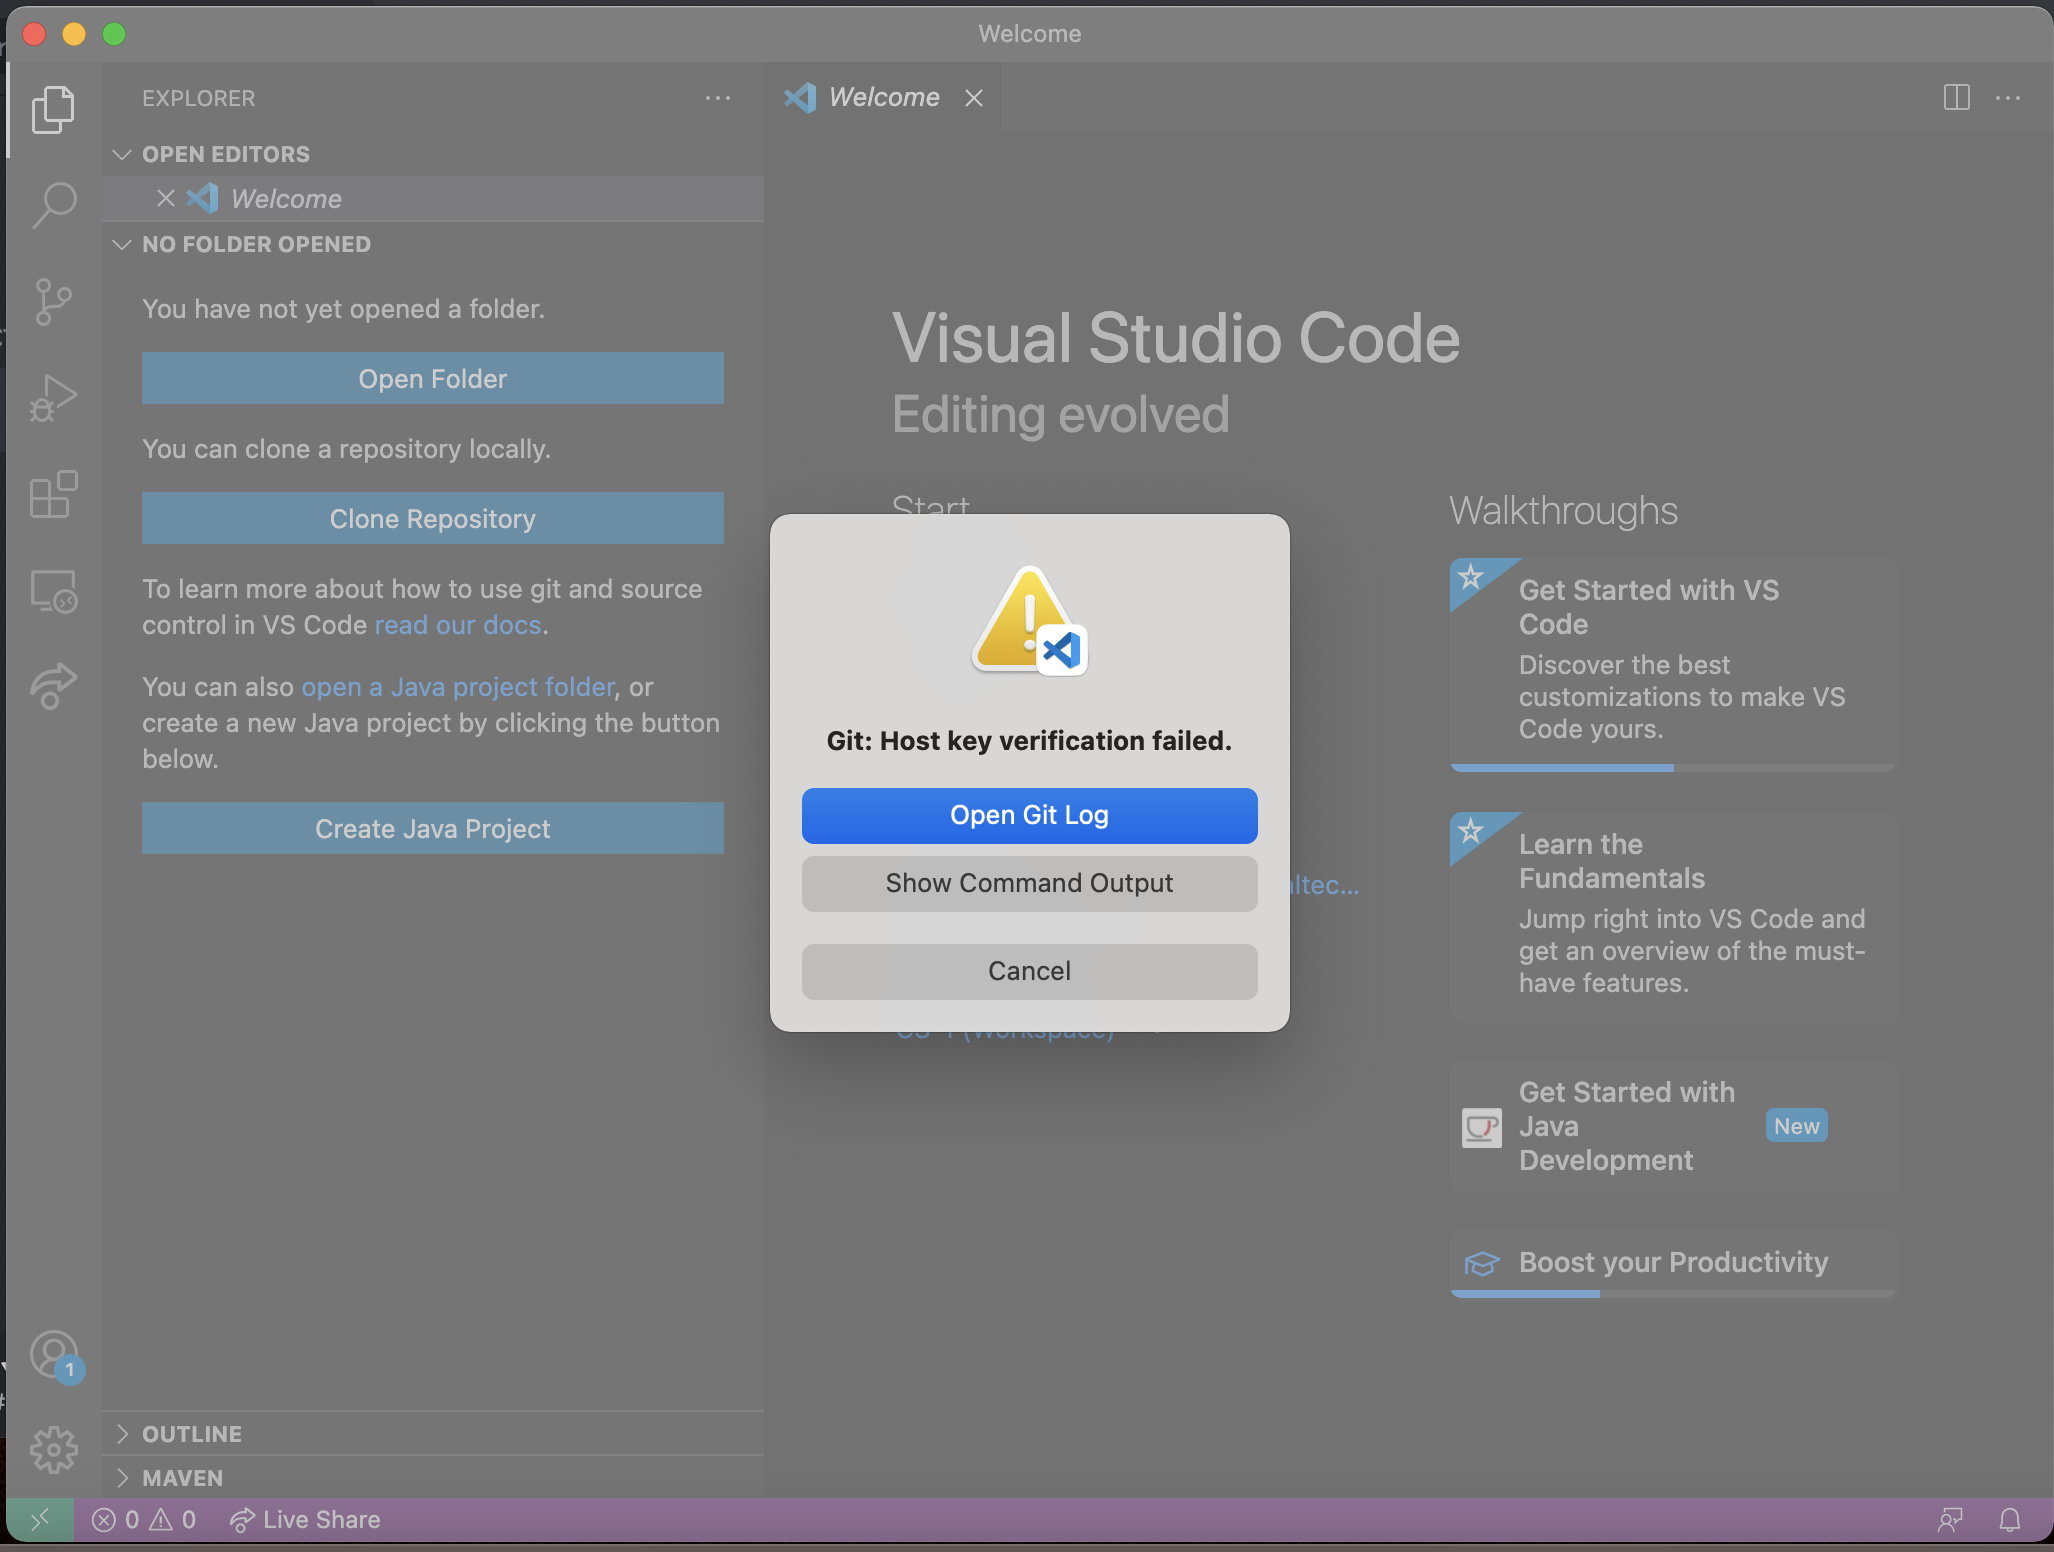Image resolution: width=2054 pixels, height=1552 pixels.
Task: Open the Source Control view icon
Action: click(x=54, y=301)
